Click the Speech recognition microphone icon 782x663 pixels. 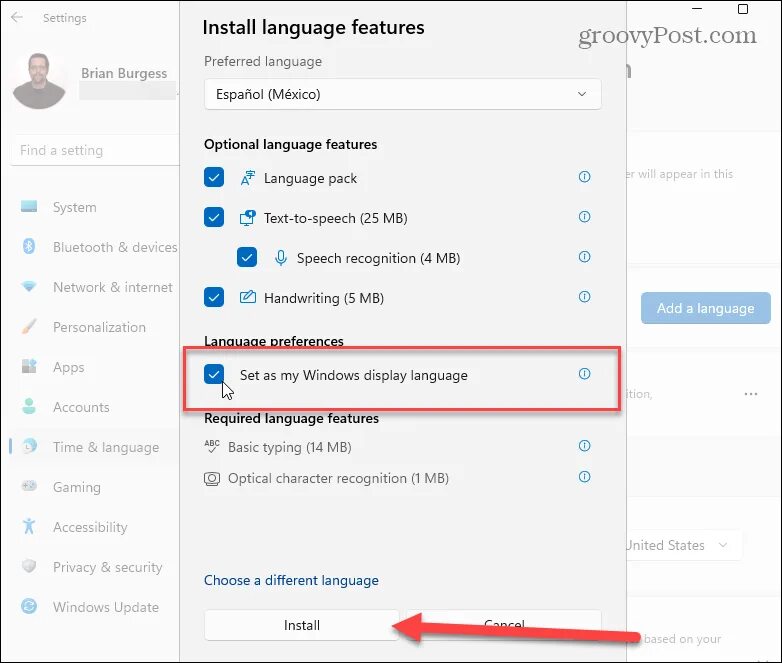point(281,258)
